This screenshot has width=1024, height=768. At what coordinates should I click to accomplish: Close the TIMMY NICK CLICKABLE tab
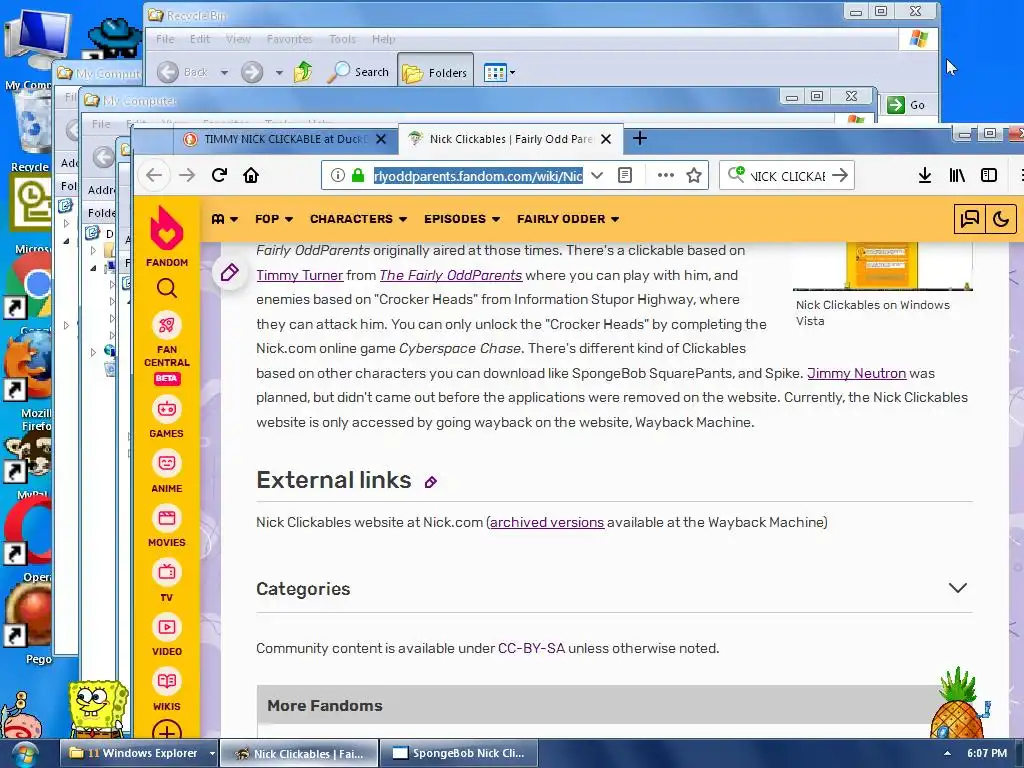click(381, 139)
